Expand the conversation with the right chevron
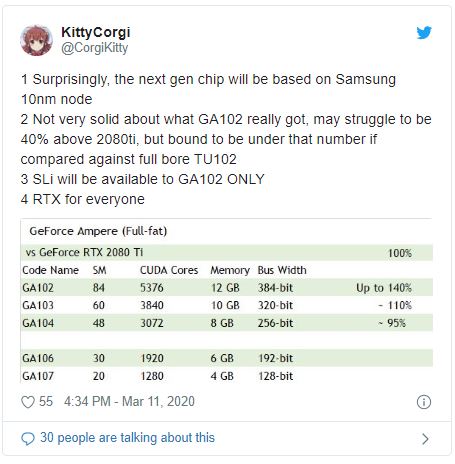The image size is (455, 464). pos(425,439)
